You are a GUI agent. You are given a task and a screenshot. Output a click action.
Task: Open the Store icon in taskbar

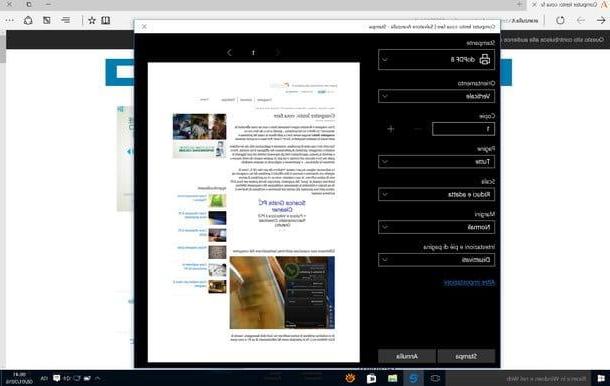point(372,378)
